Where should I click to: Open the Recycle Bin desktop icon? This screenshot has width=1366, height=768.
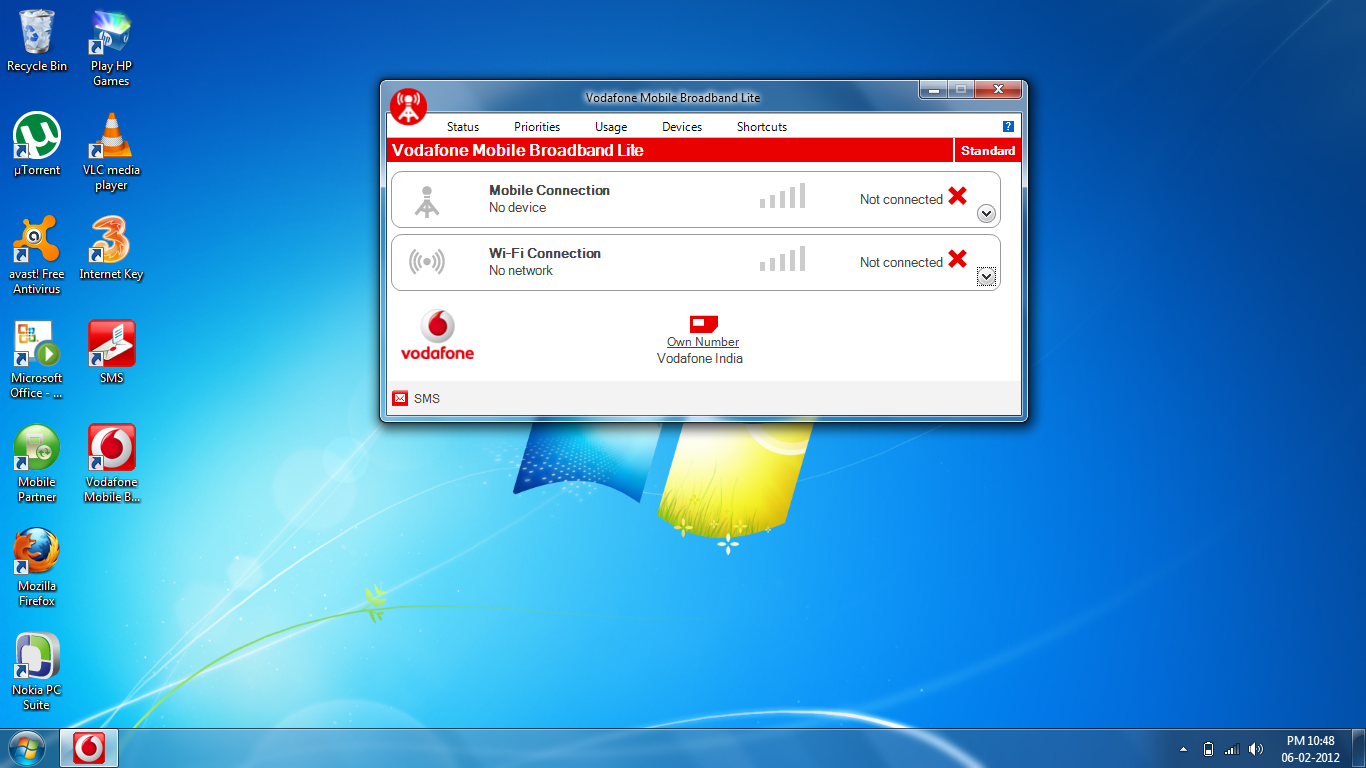tap(37, 41)
